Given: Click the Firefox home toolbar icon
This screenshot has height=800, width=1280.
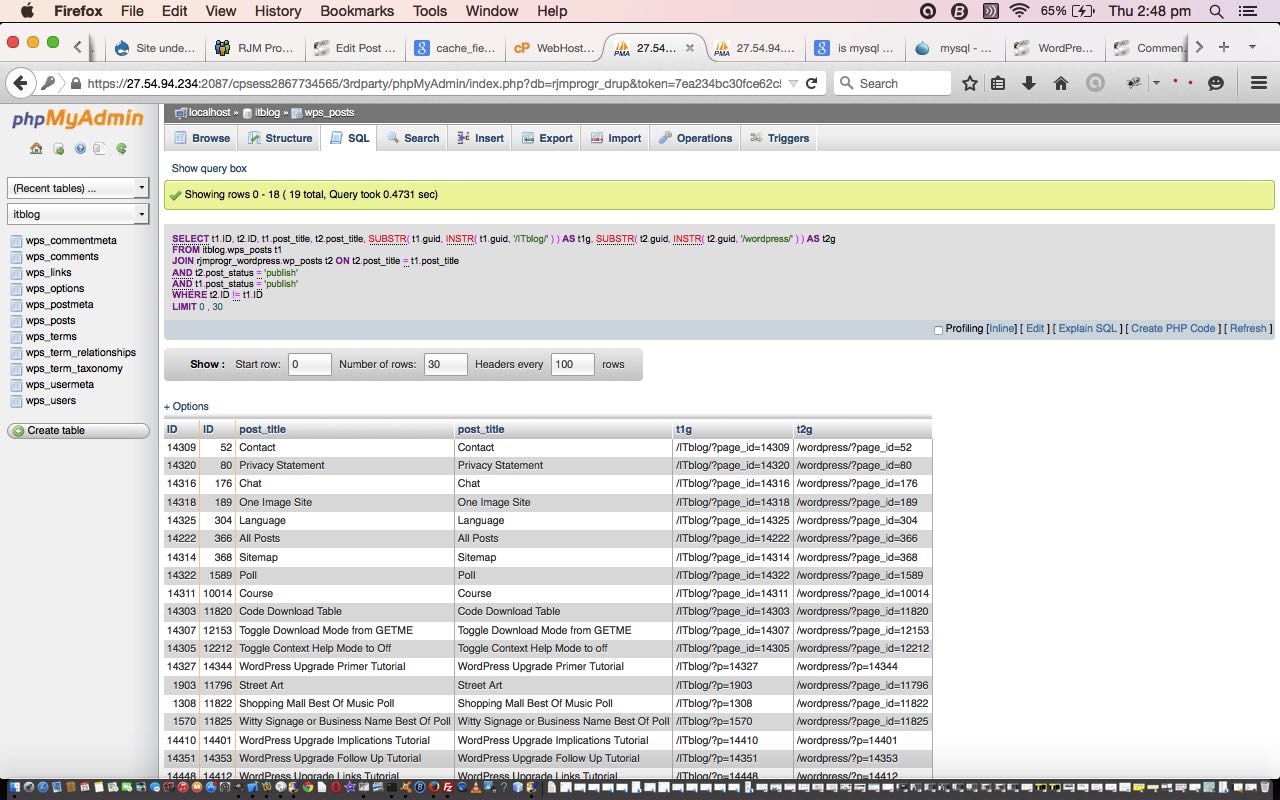Looking at the screenshot, I should point(1061,83).
